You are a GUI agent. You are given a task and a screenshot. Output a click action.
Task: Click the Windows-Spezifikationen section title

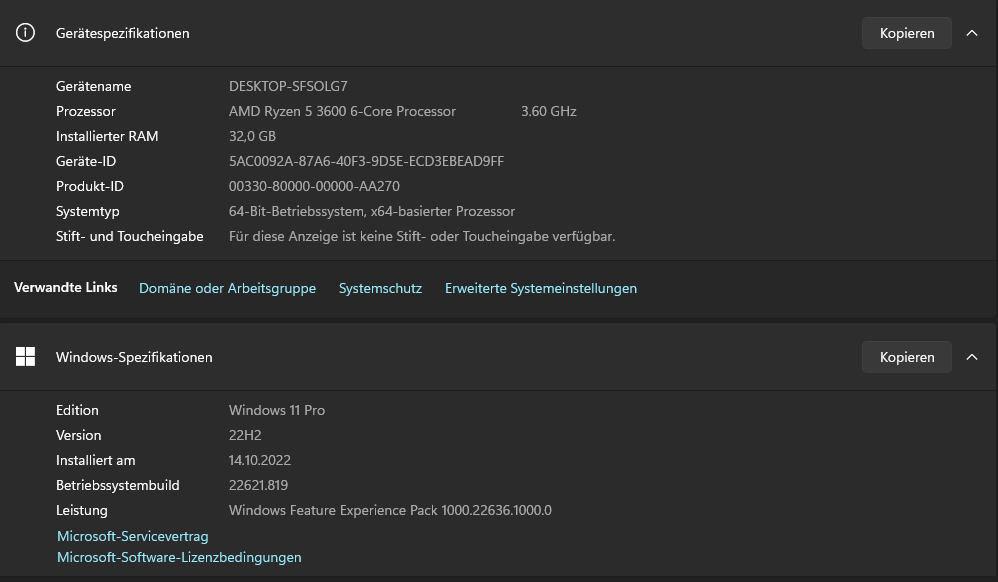pyautogui.click(x=134, y=357)
